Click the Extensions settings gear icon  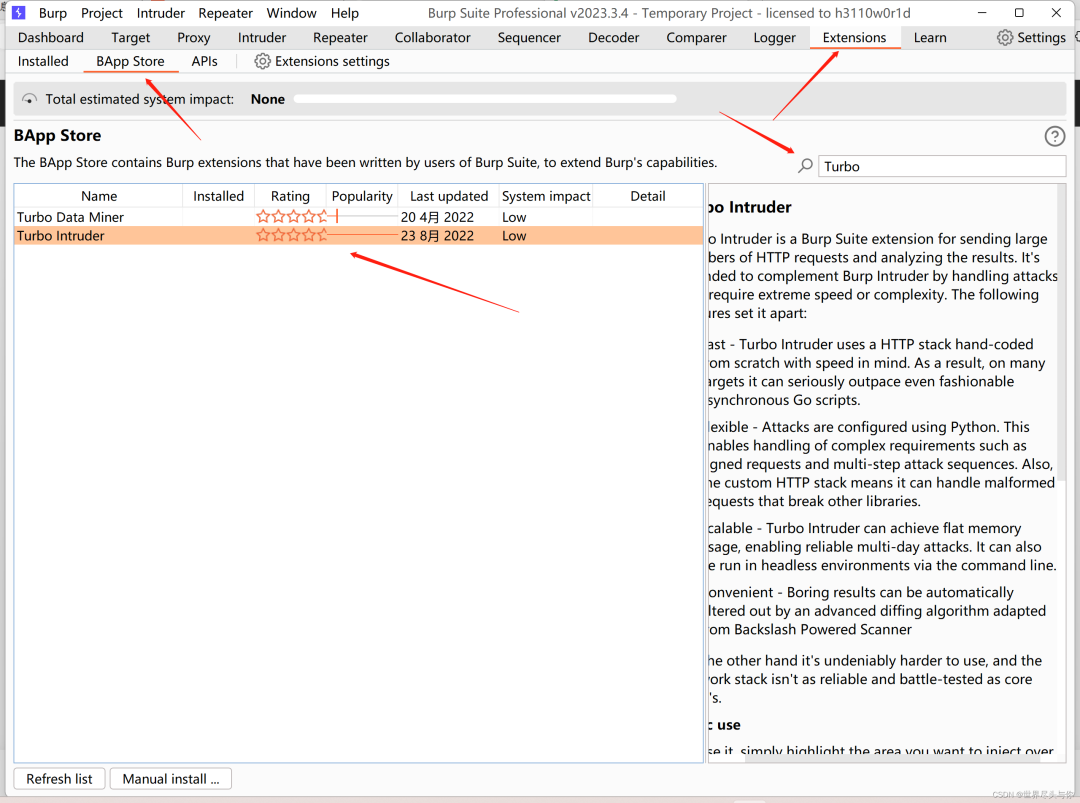coord(262,61)
